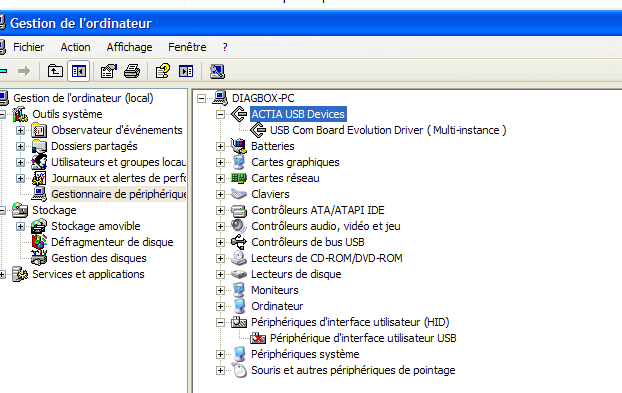622x393 pixels.
Task: Click the scan for hardware changes icon
Action: point(217,71)
